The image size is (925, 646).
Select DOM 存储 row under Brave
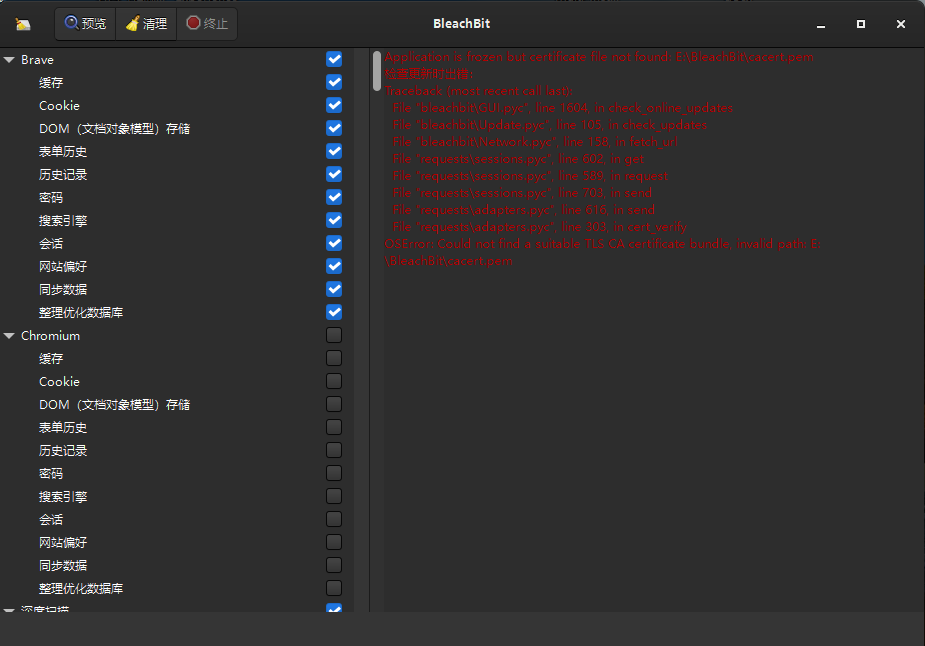tap(114, 129)
